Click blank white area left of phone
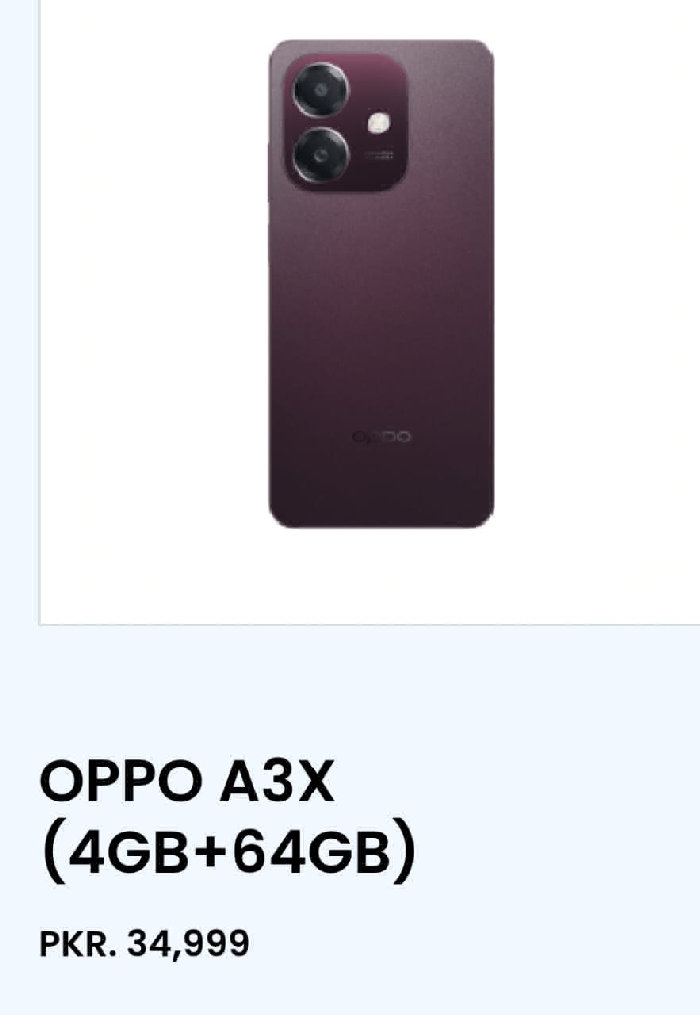The width and height of the screenshot is (700, 1015). (154, 284)
